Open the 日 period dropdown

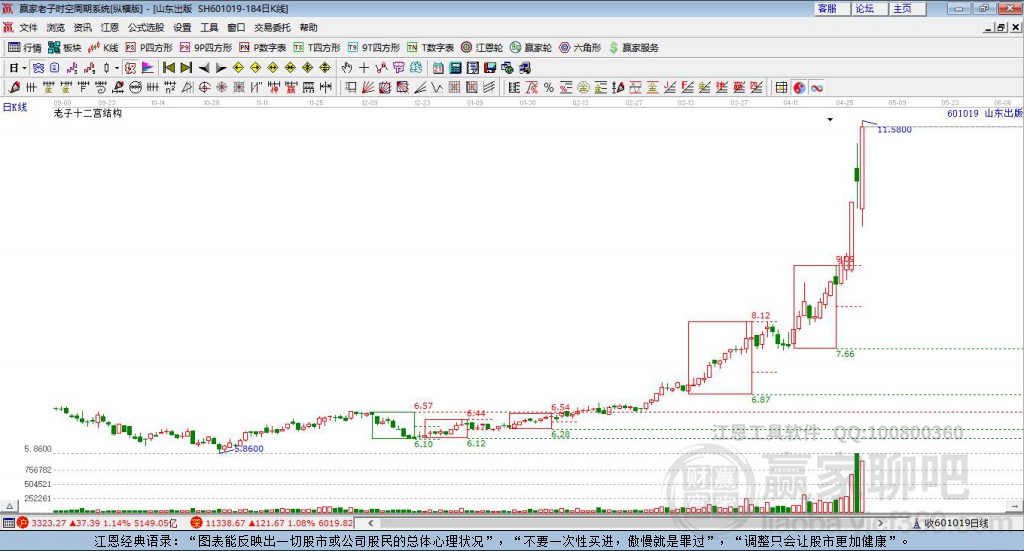[18, 68]
